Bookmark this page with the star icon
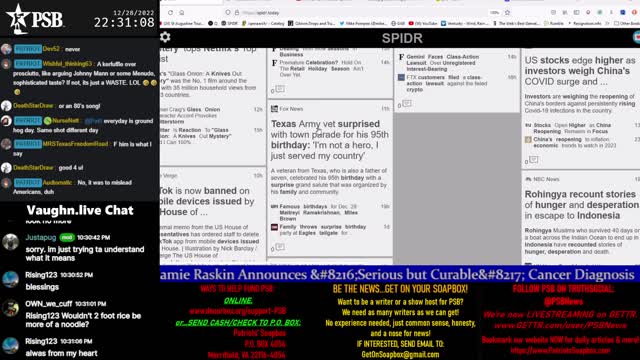The width and height of the screenshot is (640, 360). (507, 13)
